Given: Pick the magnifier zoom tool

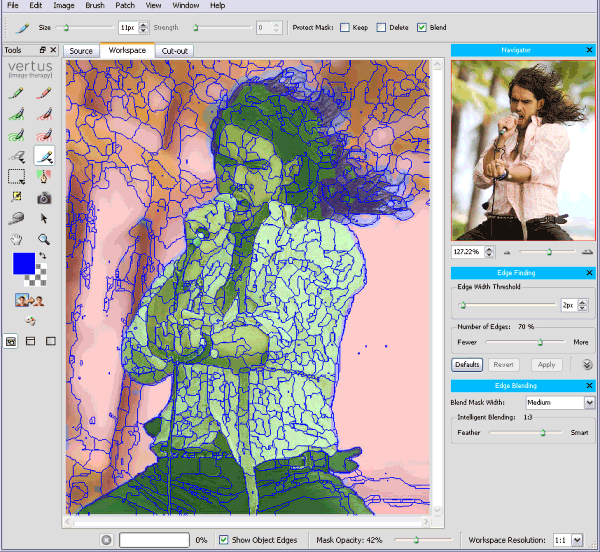Looking at the screenshot, I should point(44,239).
